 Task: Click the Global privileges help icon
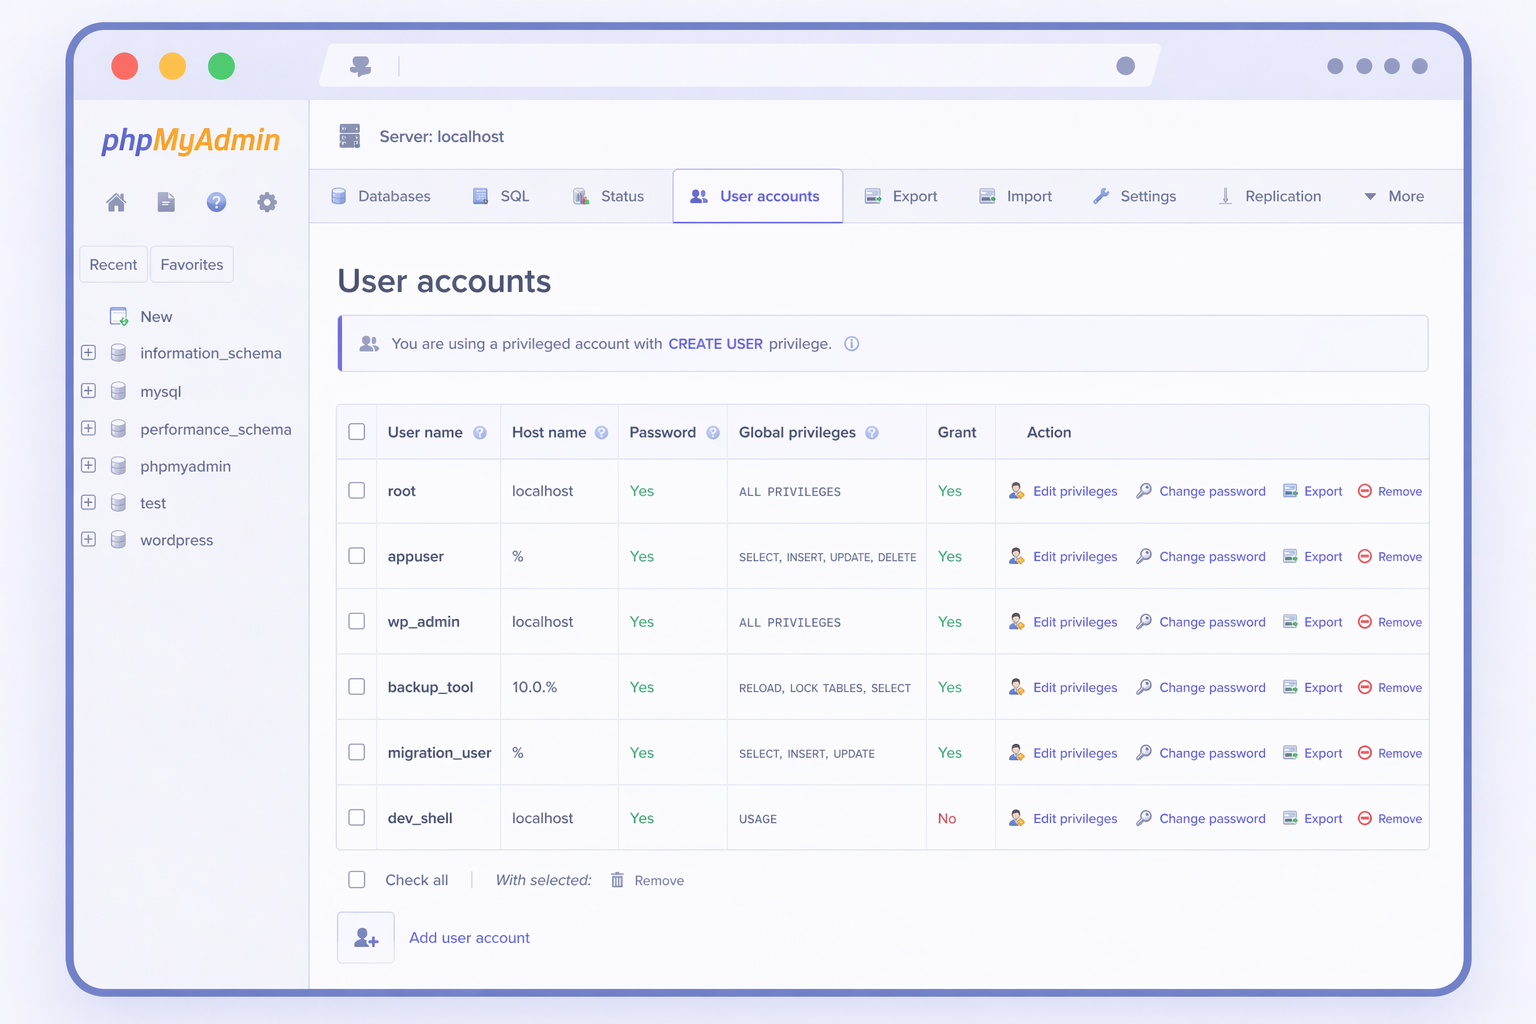click(x=872, y=433)
